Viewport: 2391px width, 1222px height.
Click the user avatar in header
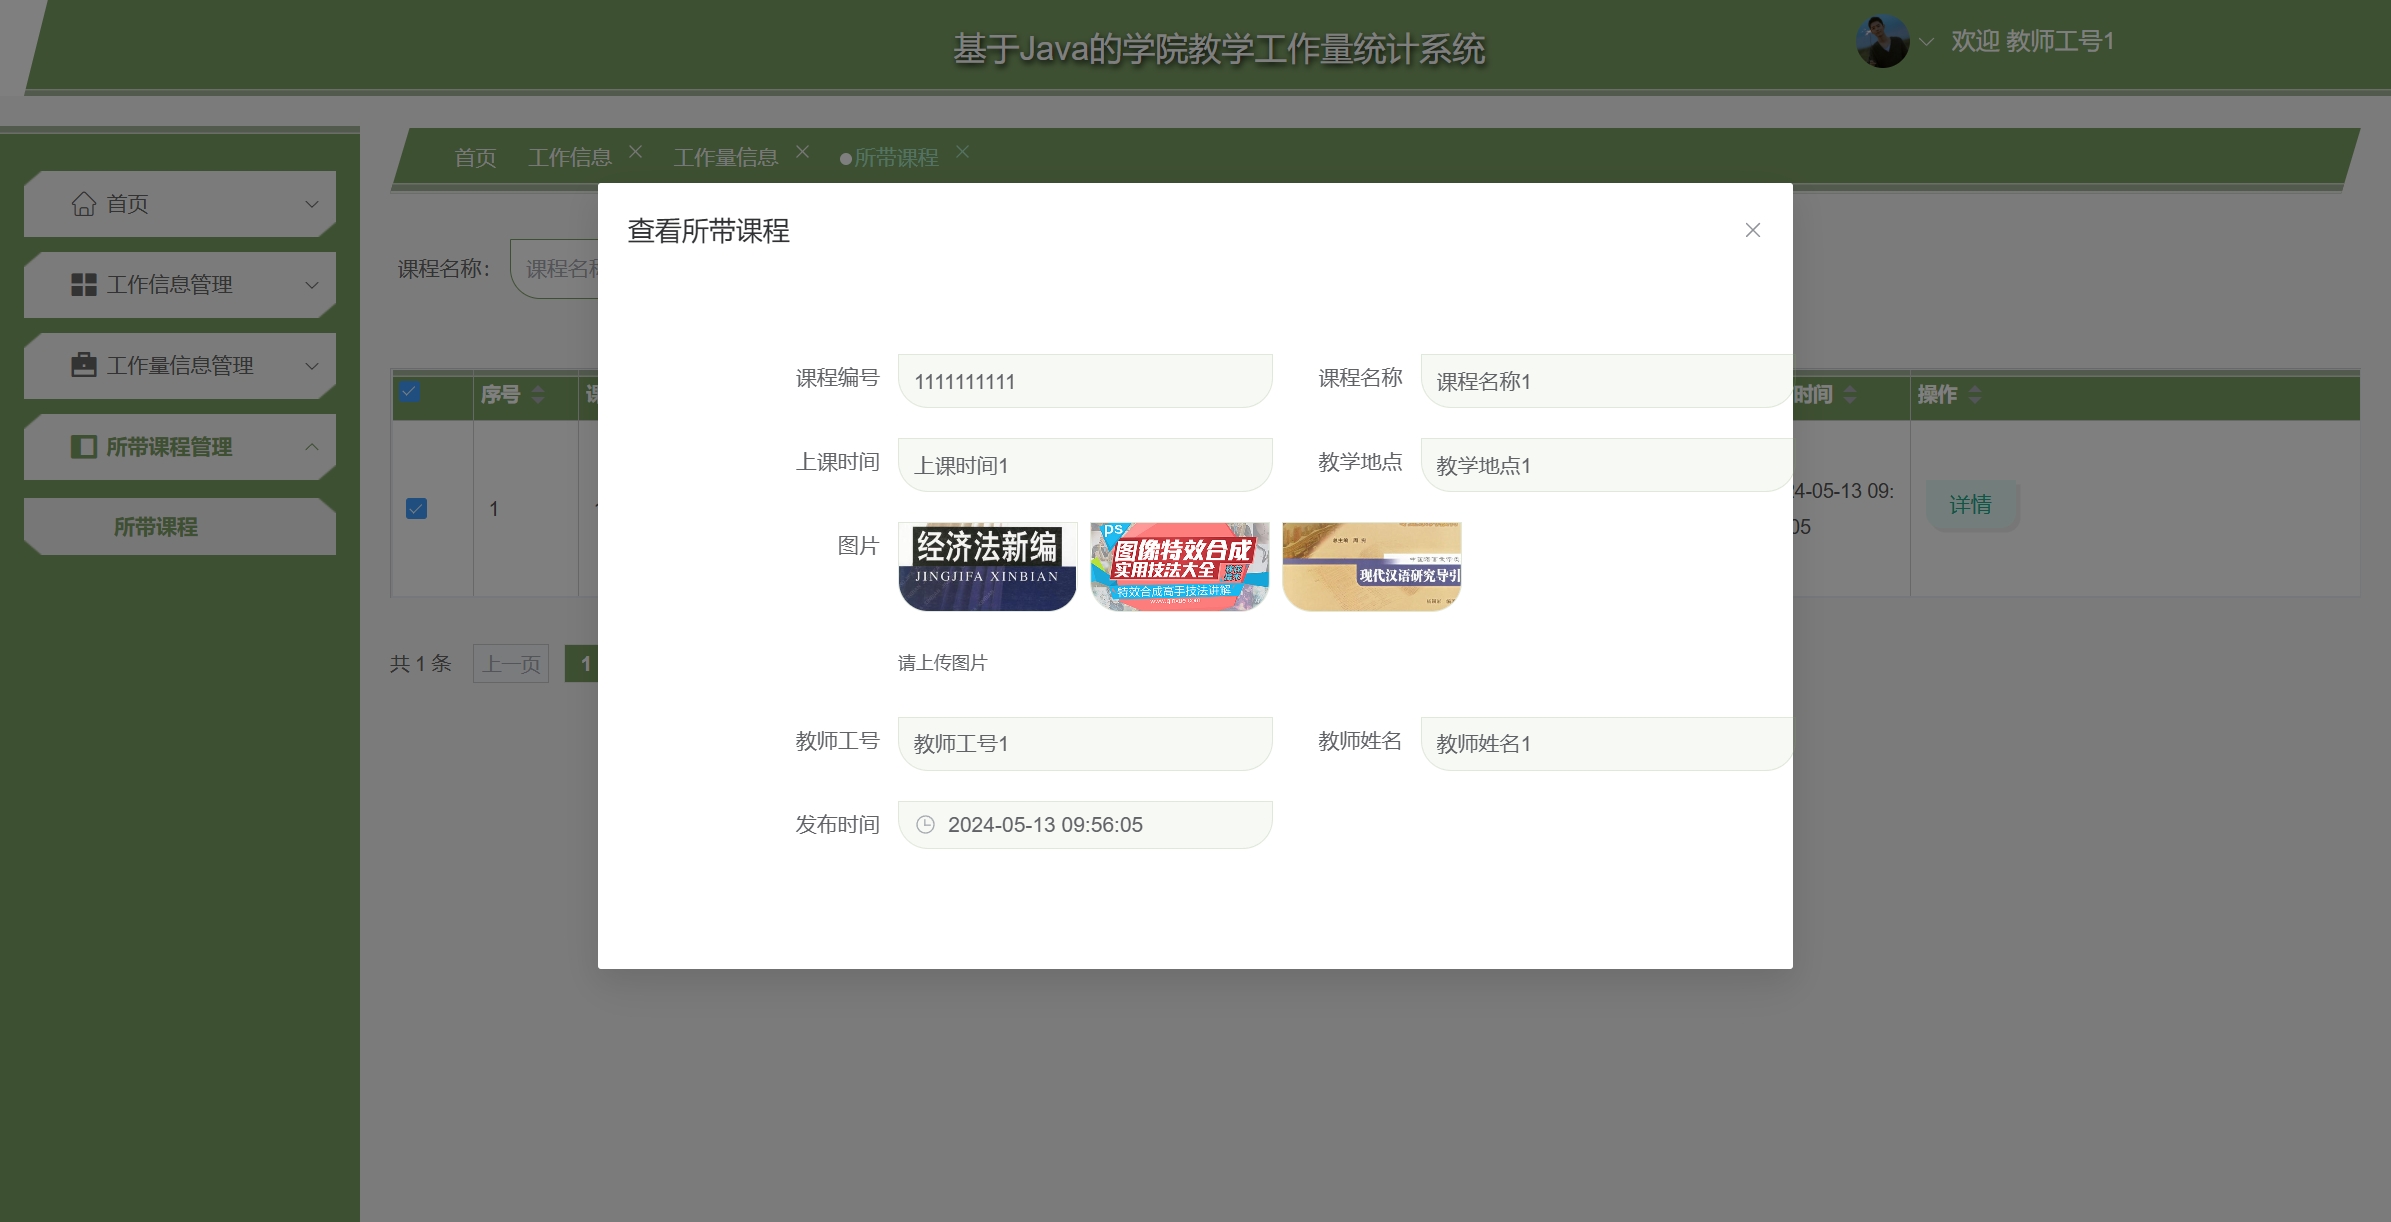[1882, 42]
